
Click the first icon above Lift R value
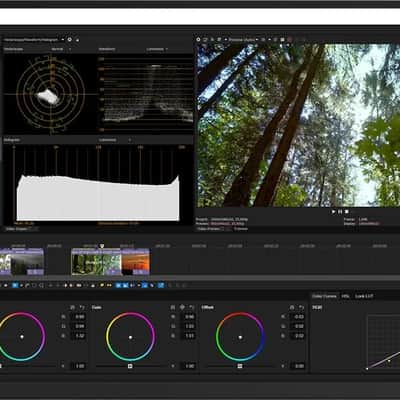click(73, 307)
